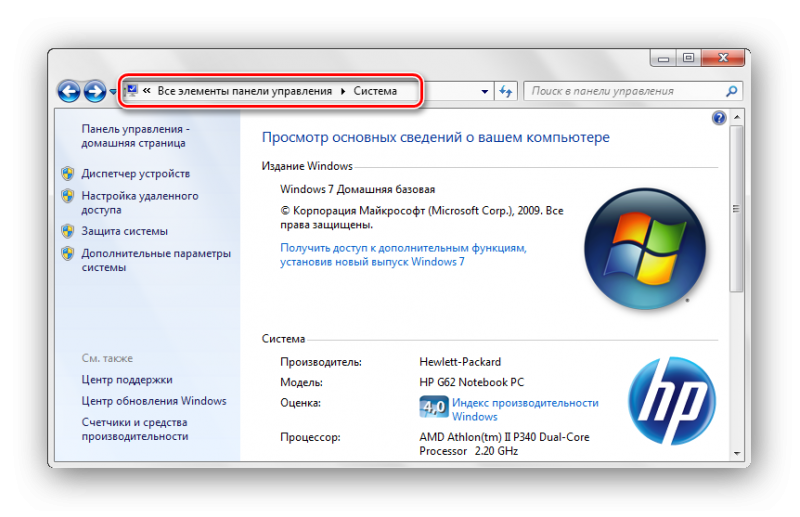This screenshot has height=517, width=800.
Task: Open help with the blue question mark icon
Action: 719,118
